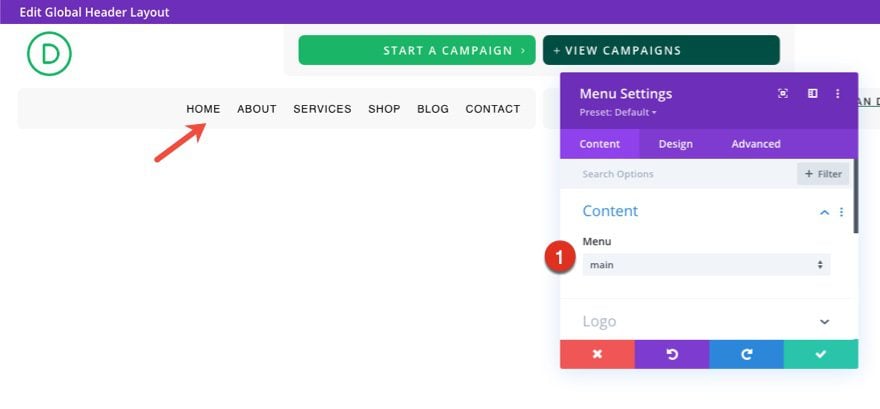The height and width of the screenshot is (409, 880).
Task: Select SERVICES menu item
Action: point(322,109)
